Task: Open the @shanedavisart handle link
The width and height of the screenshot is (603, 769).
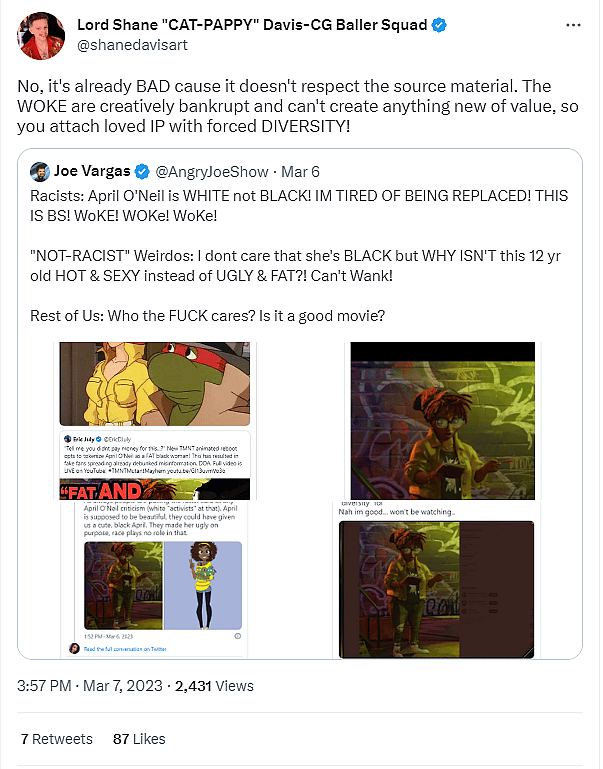Action: (132, 45)
